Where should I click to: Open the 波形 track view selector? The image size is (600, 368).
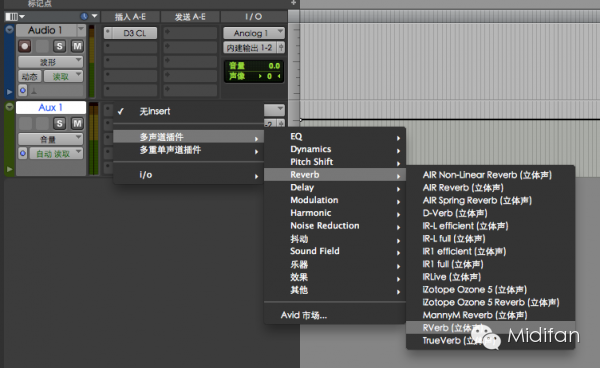pos(51,62)
